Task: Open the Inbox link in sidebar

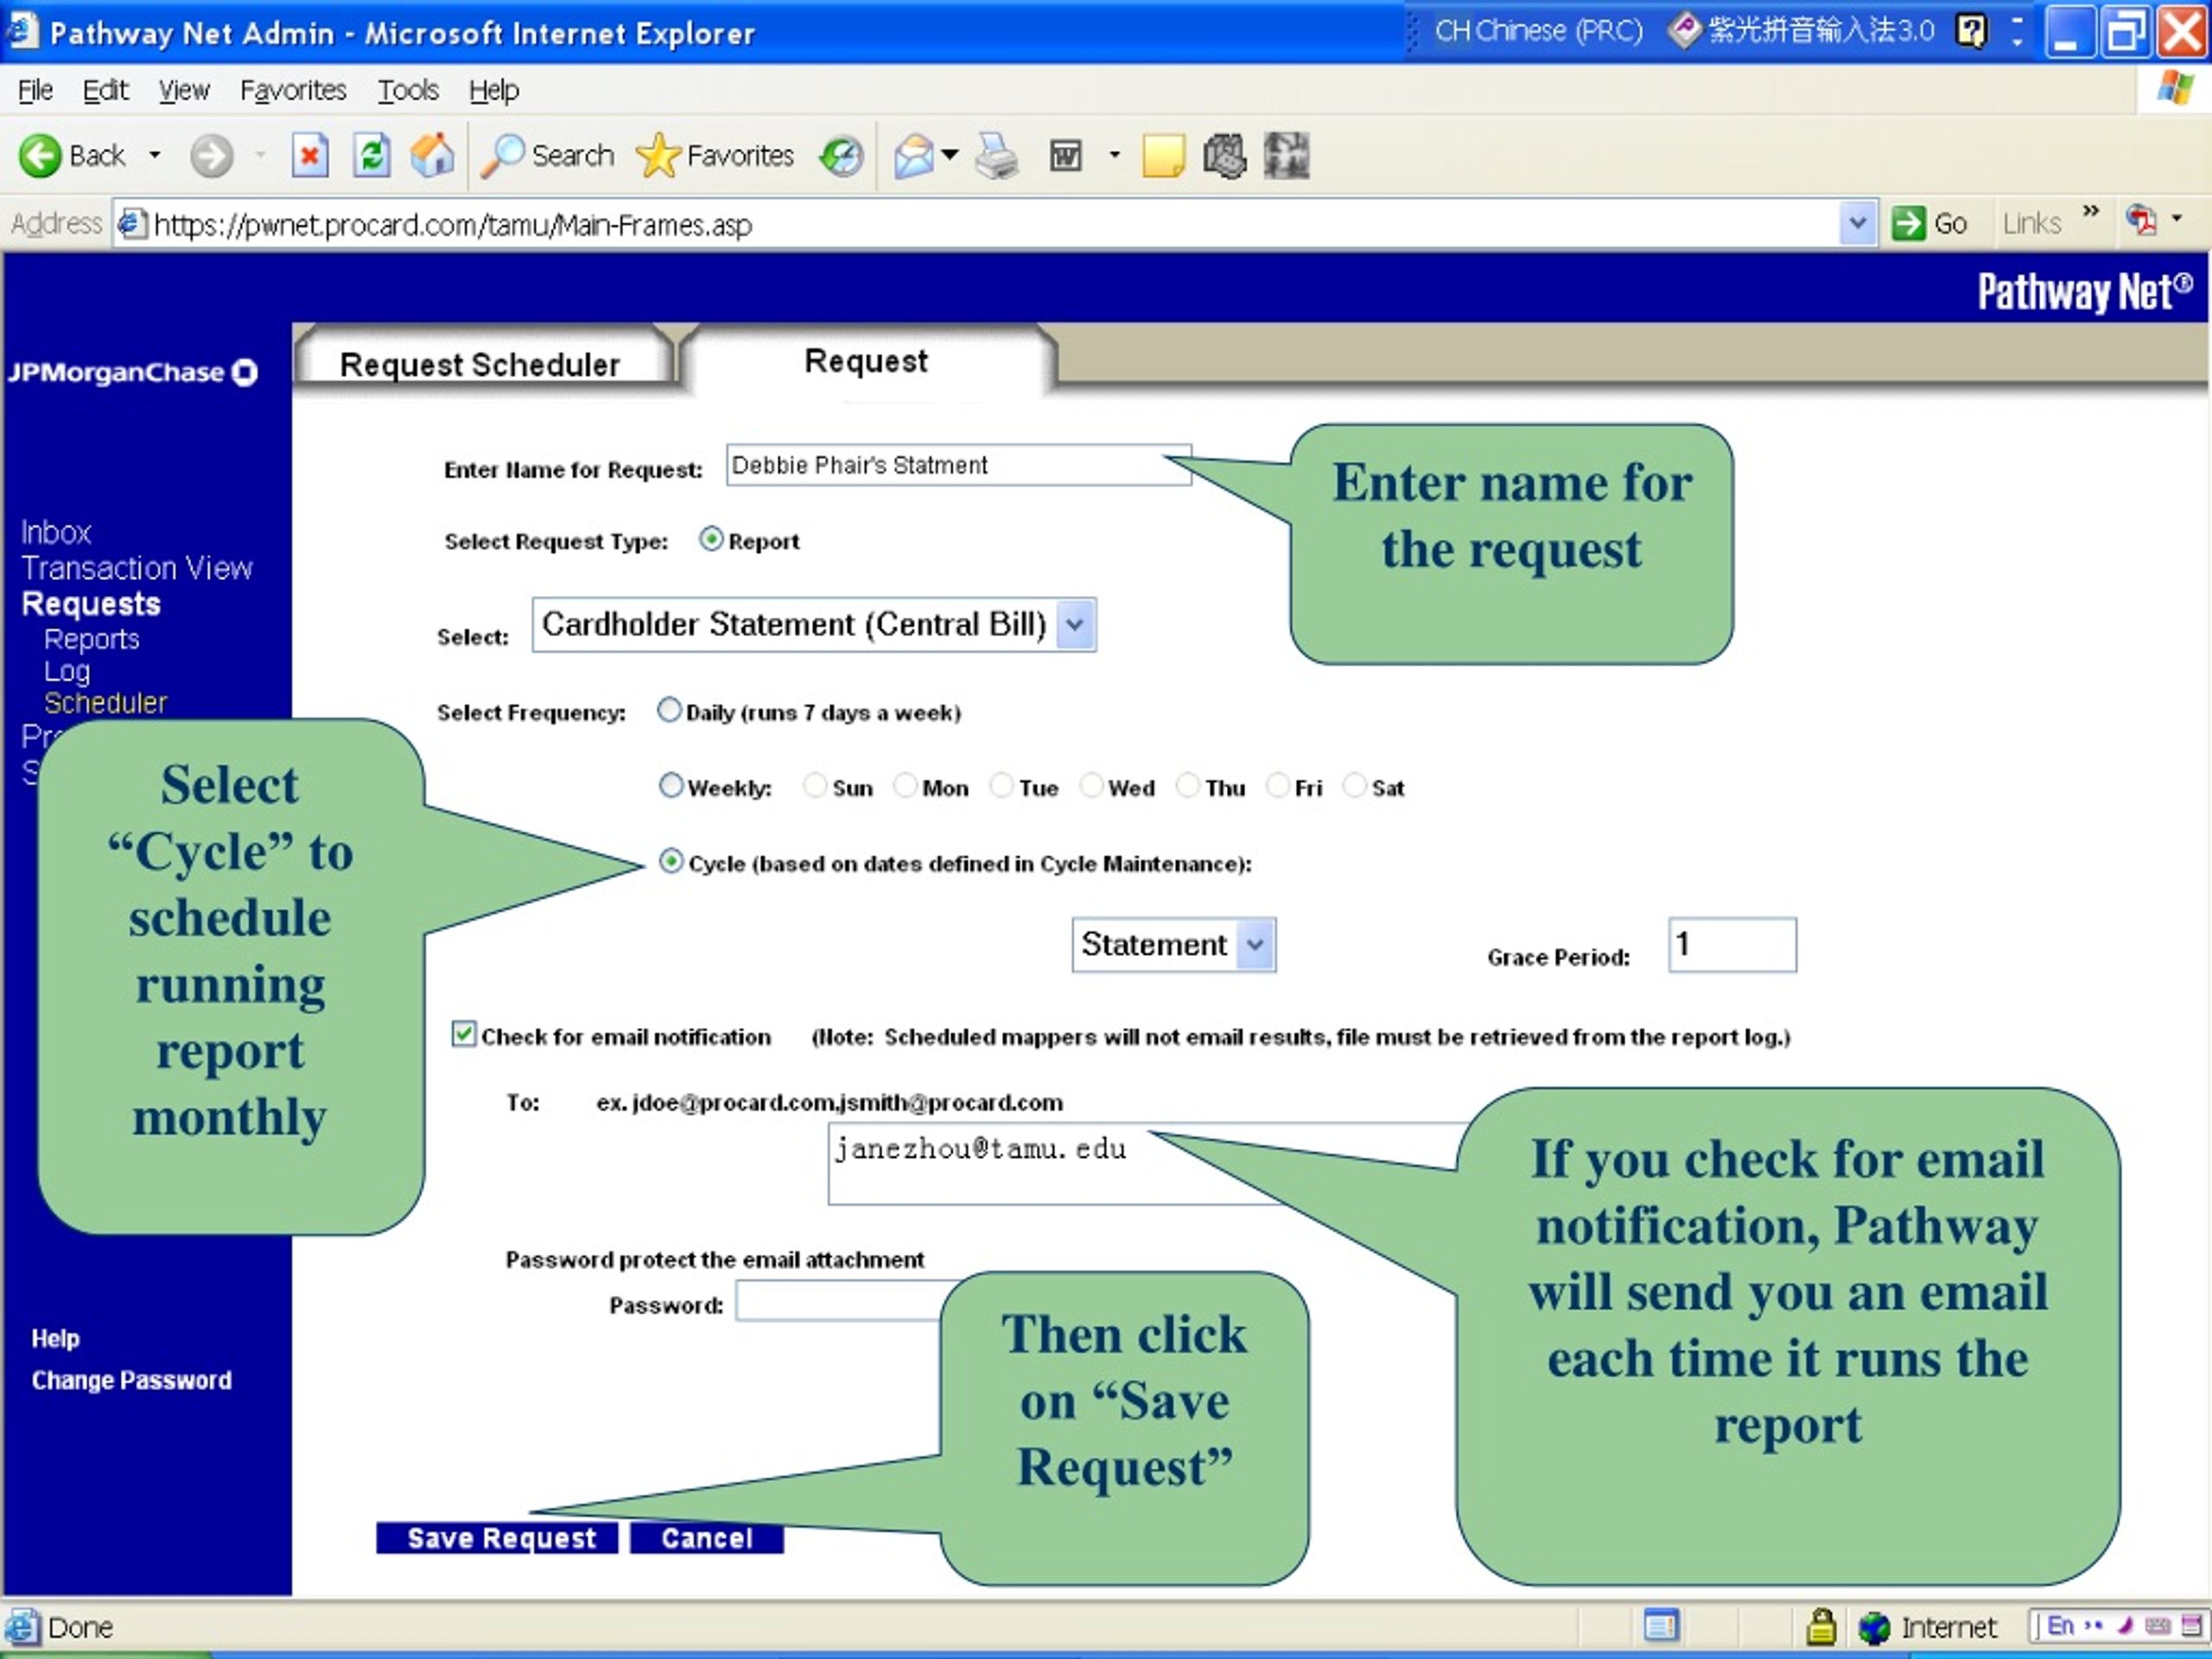Action: coord(56,532)
